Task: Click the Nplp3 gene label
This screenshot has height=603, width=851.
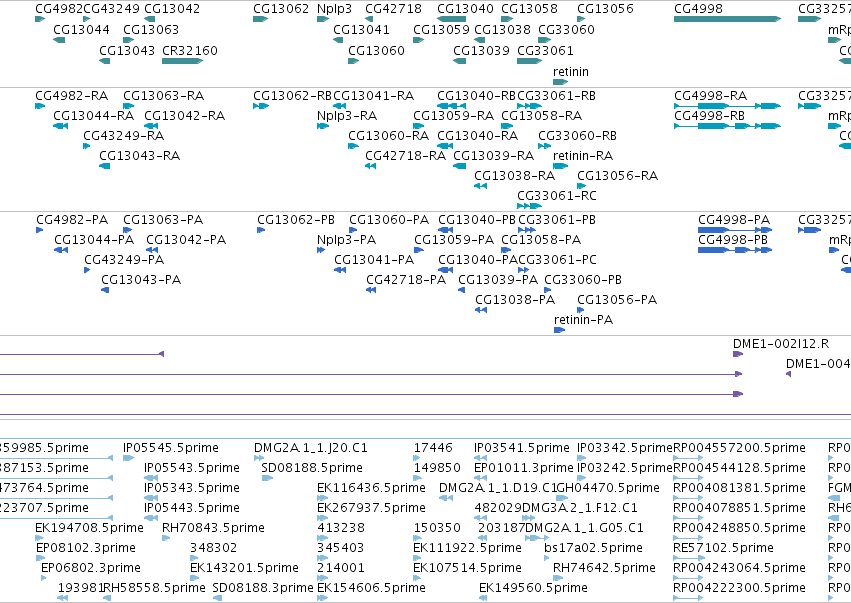Action: pyautogui.click(x=334, y=9)
